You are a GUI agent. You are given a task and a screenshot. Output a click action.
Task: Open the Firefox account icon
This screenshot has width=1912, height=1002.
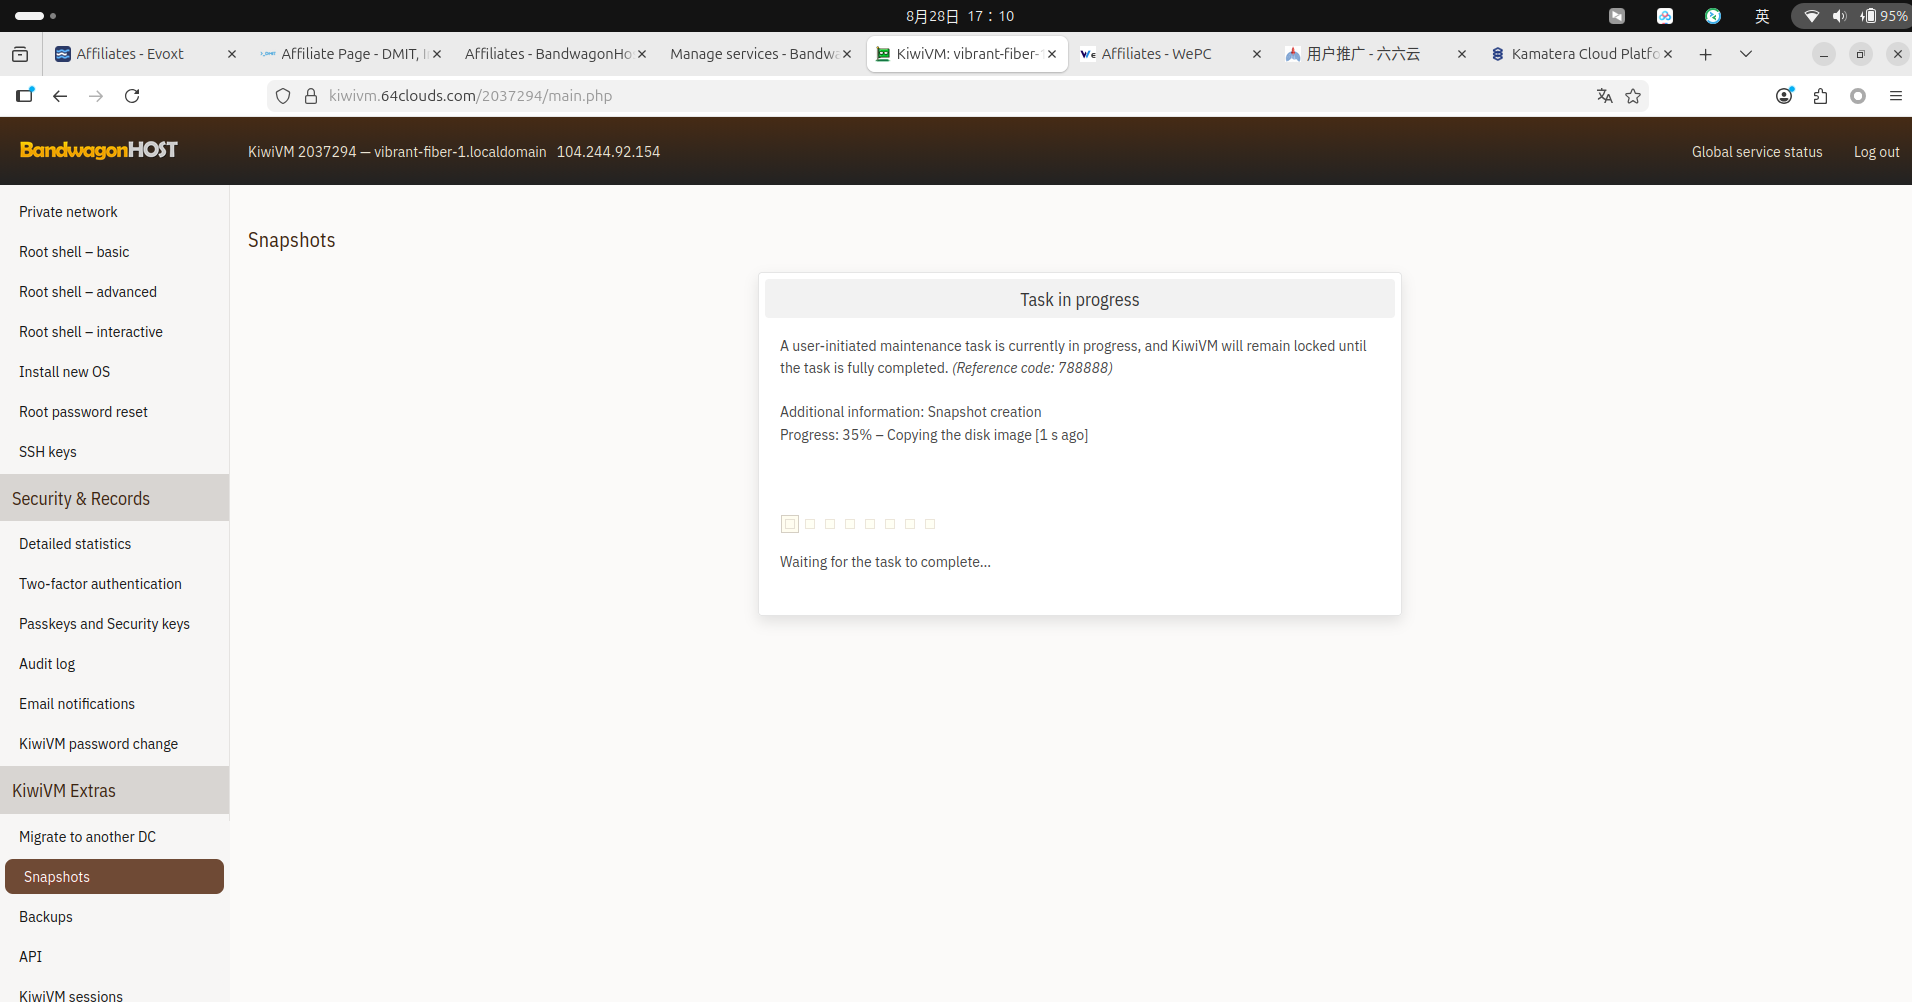pyautogui.click(x=1784, y=96)
